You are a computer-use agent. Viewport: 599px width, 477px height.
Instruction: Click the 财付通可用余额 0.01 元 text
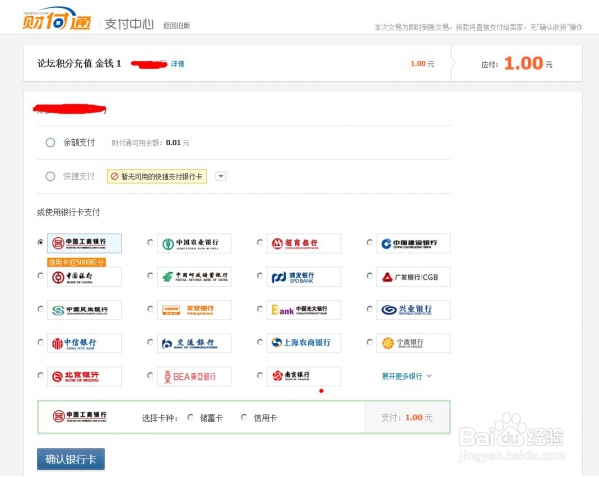pyautogui.click(x=151, y=143)
